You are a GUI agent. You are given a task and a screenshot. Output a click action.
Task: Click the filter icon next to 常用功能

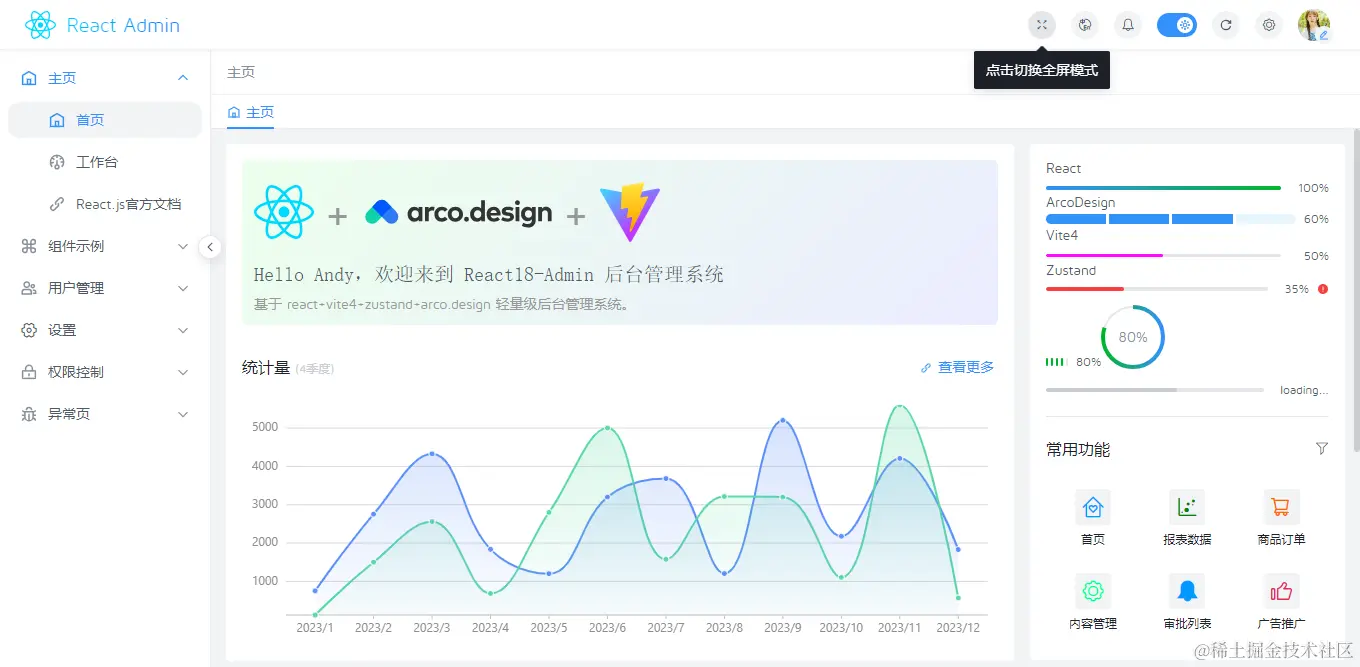click(x=1322, y=448)
